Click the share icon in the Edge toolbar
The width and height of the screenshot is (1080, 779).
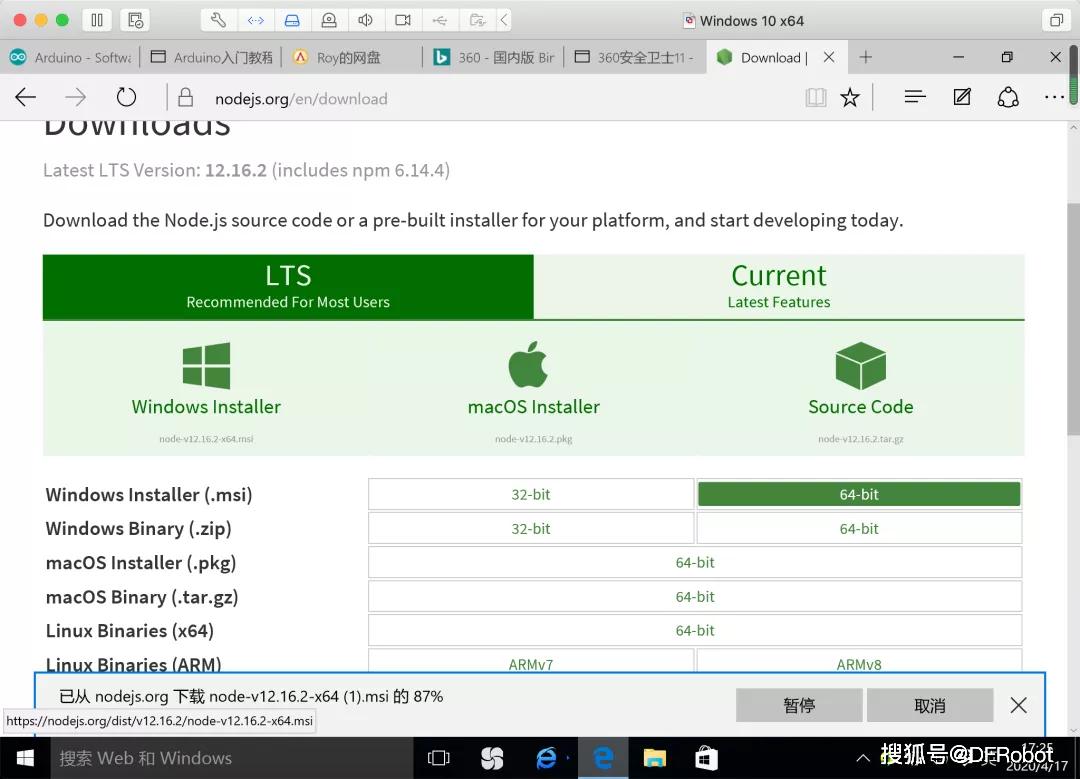(x=1008, y=97)
